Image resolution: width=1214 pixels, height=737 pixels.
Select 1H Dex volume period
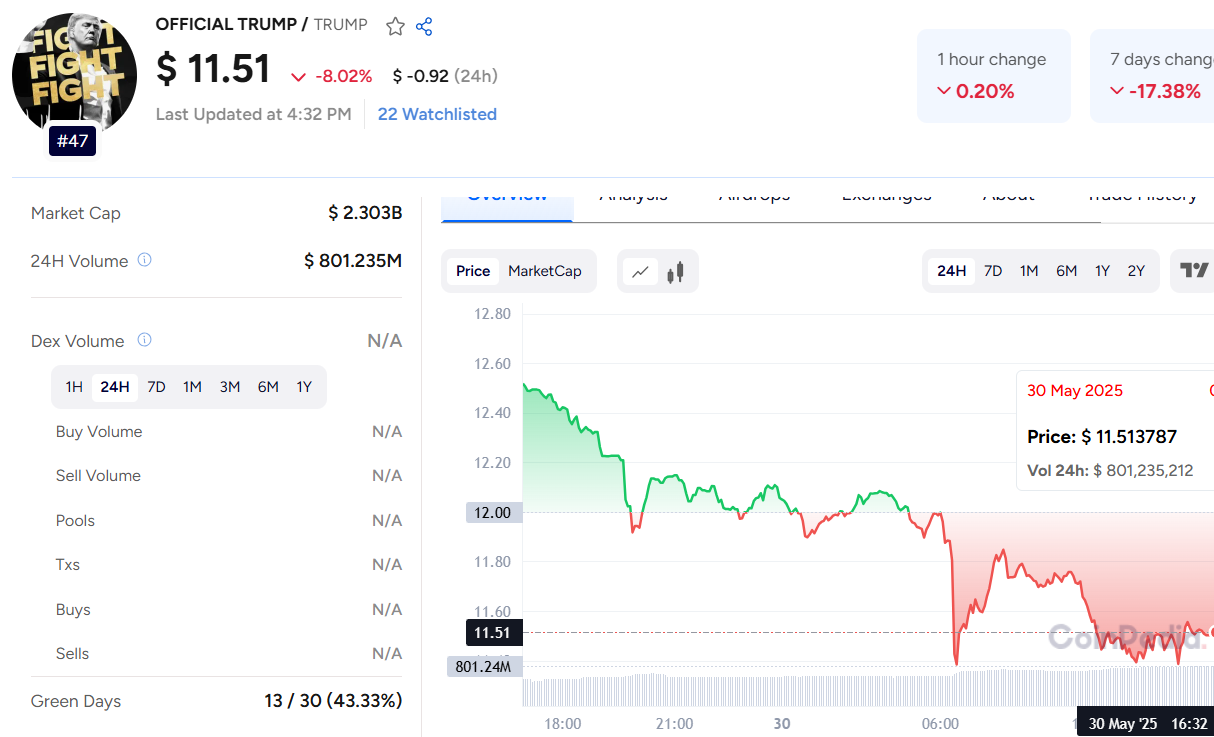[74, 387]
